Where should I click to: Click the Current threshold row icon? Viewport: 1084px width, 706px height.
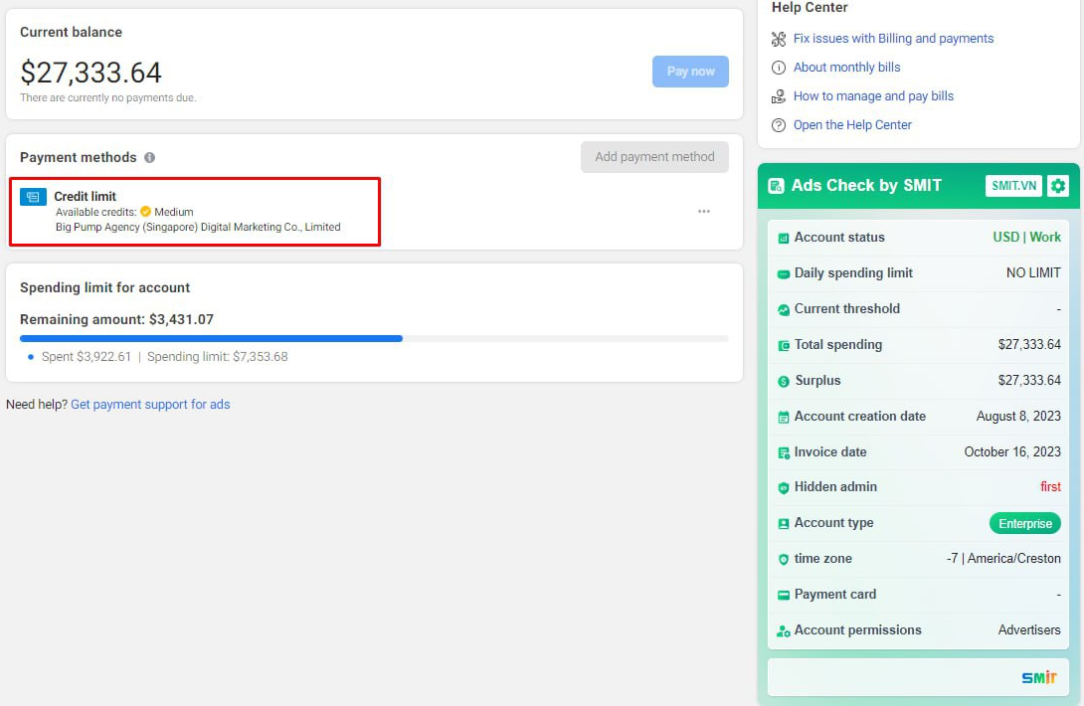[783, 310]
